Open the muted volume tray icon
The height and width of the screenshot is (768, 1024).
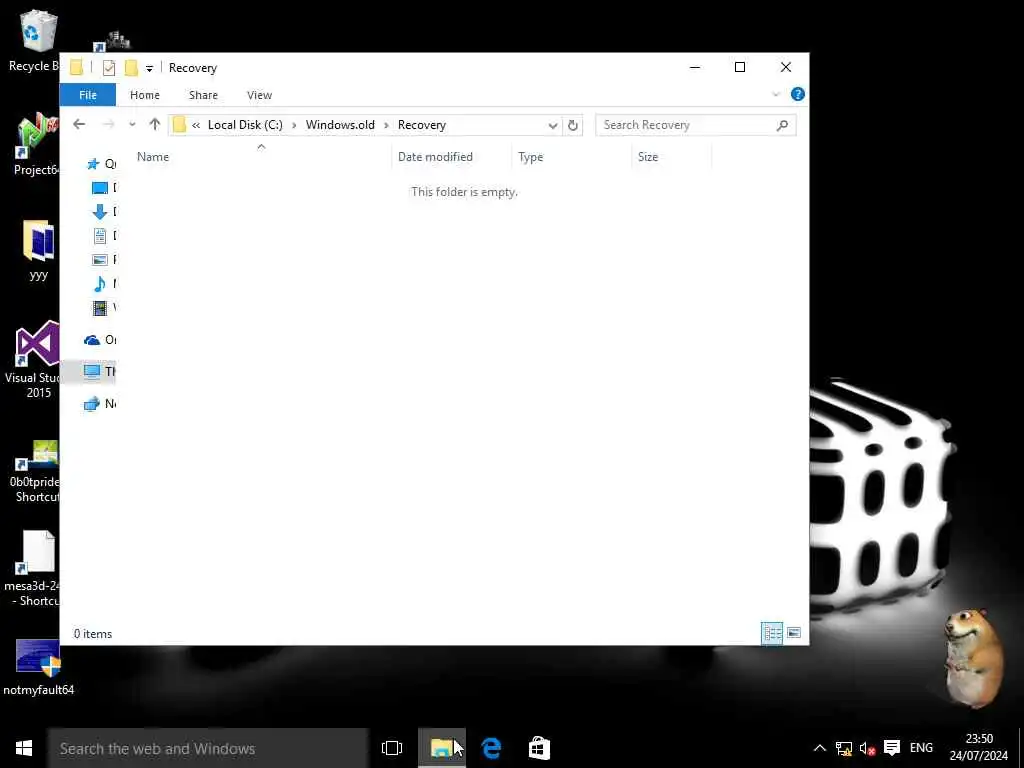[x=867, y=748]
